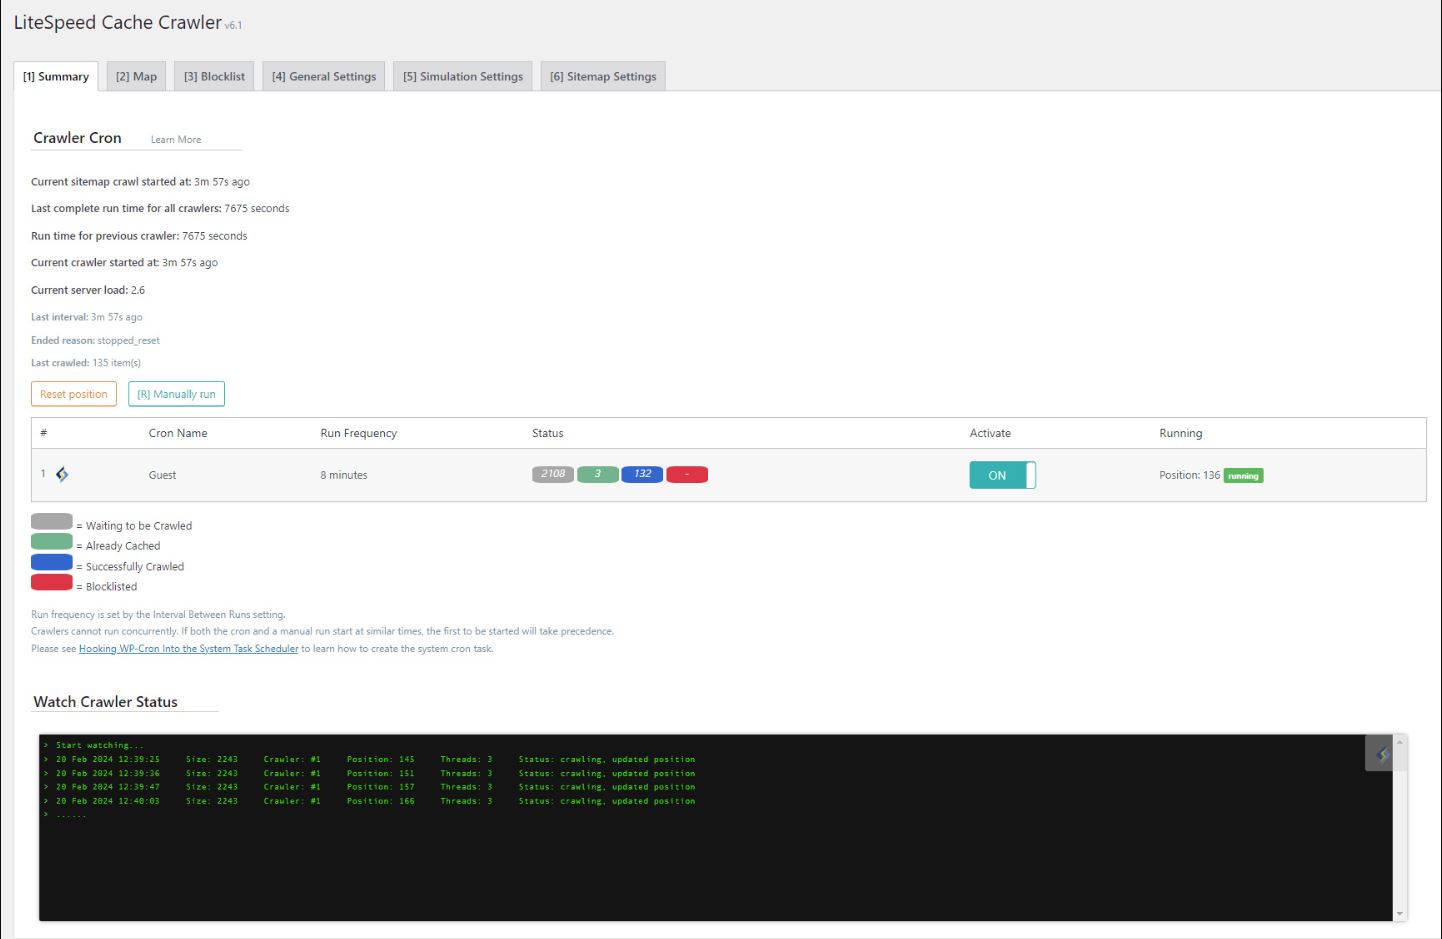
Task: Toggle the Guest crawler ON switch
Action: coord(1002,475)
